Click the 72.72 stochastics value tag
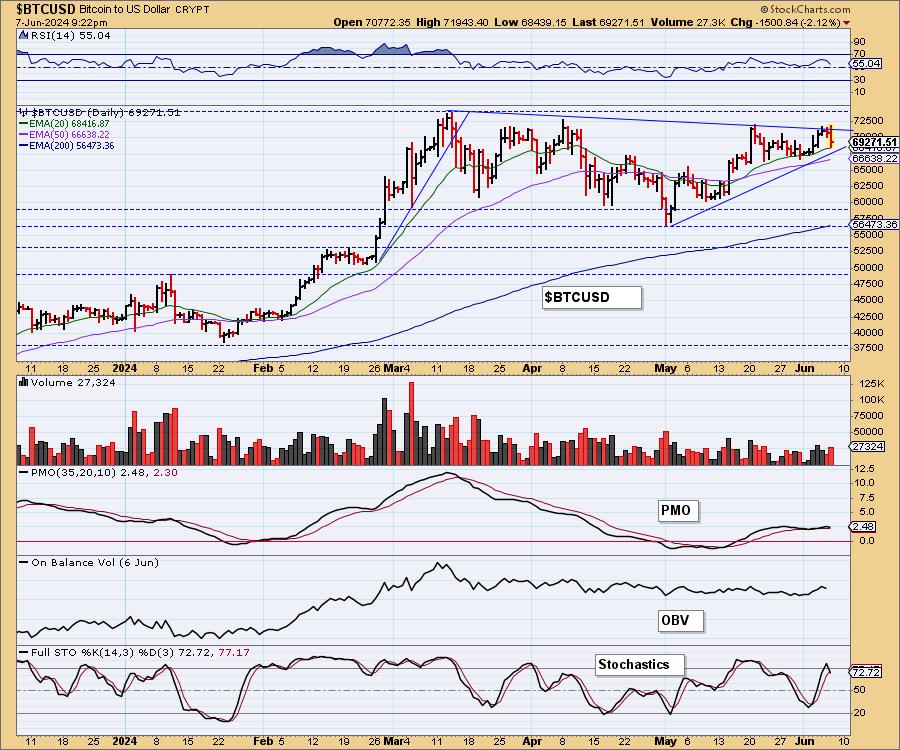 point(867,672)
